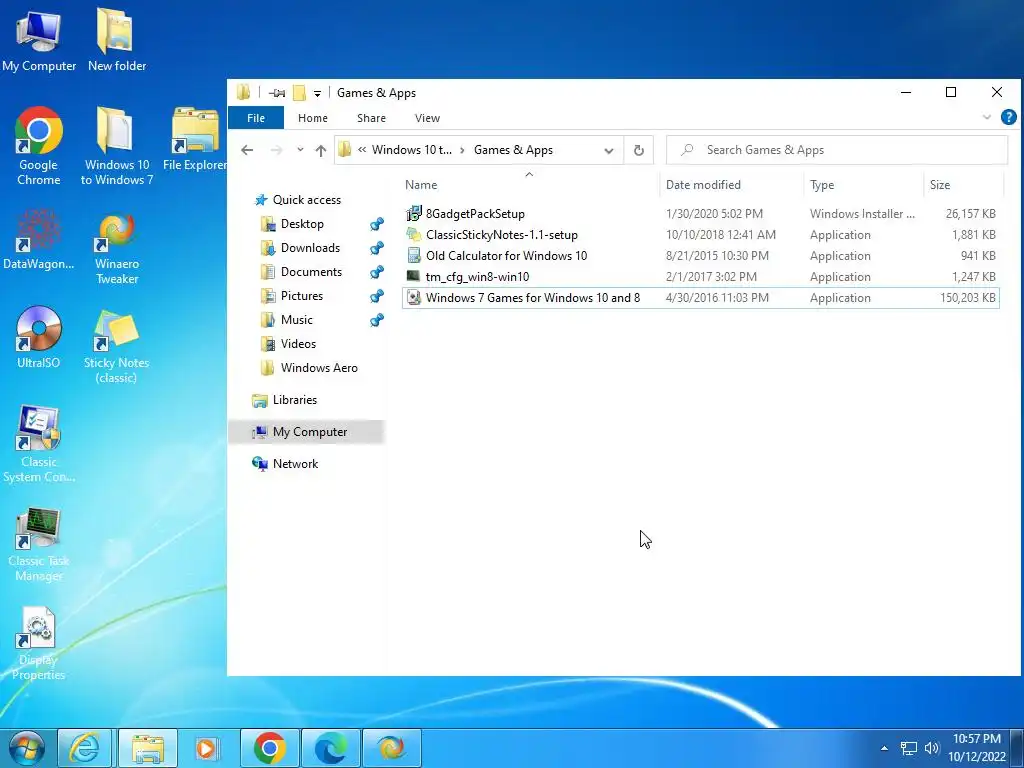Launch Microsoft Edge from taskbar
The width and height of the screenshot is (1024, 768).
[331, 748]
